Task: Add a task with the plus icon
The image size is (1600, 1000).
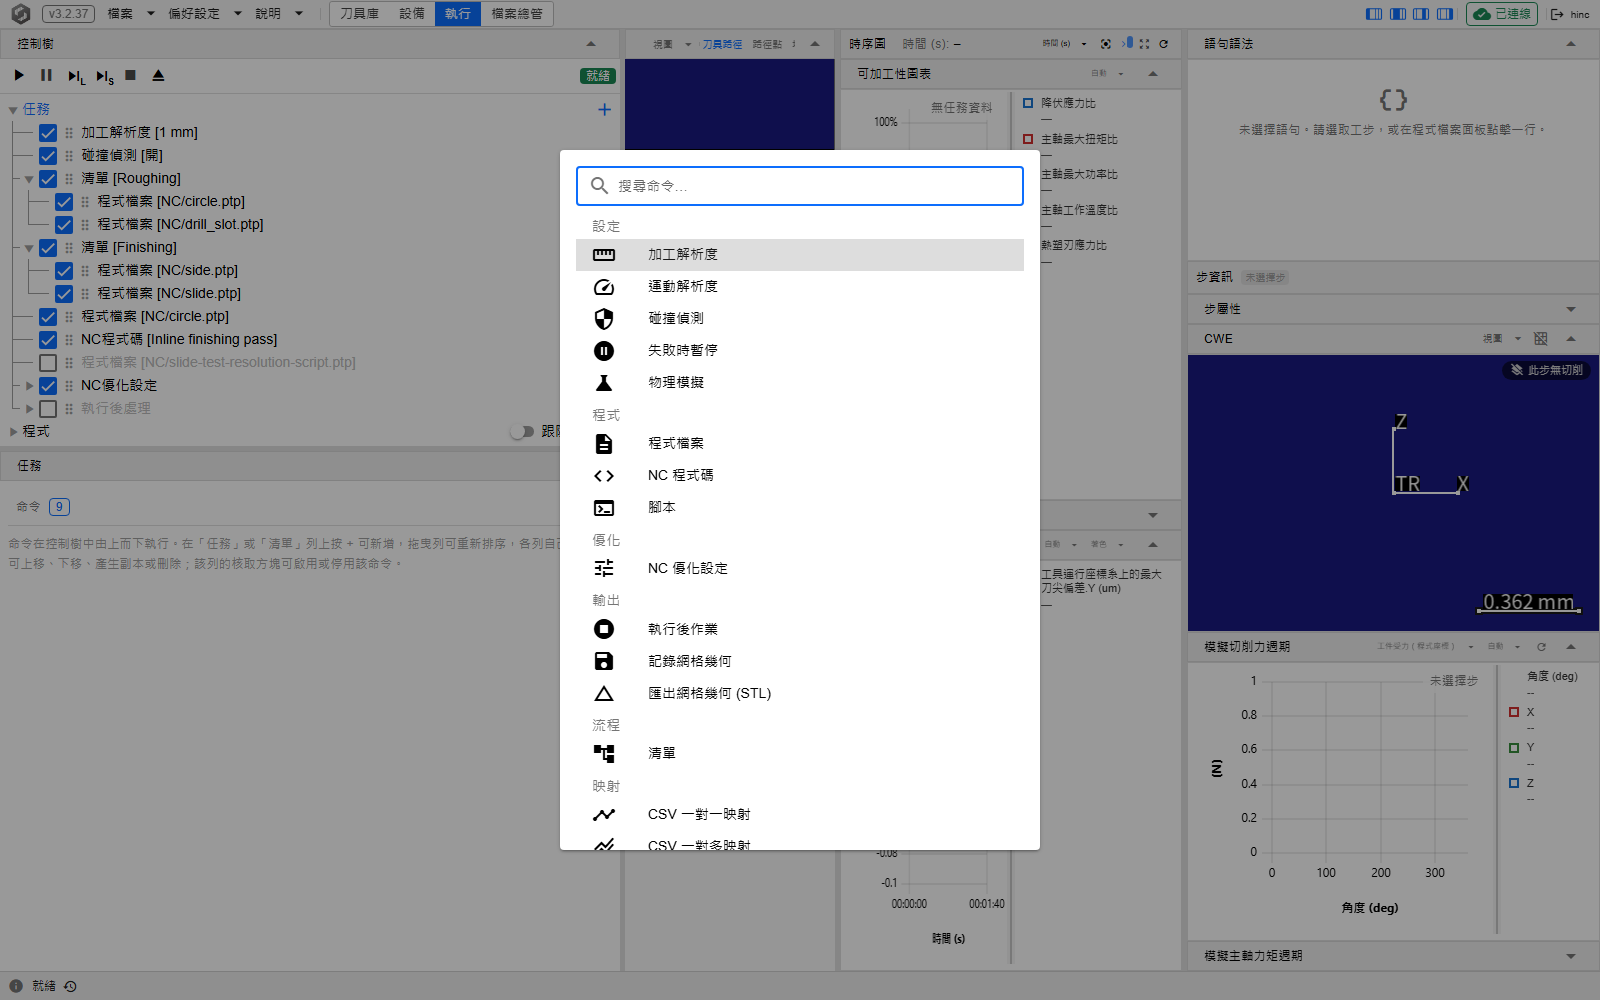Action: click(x=604, y=110)
